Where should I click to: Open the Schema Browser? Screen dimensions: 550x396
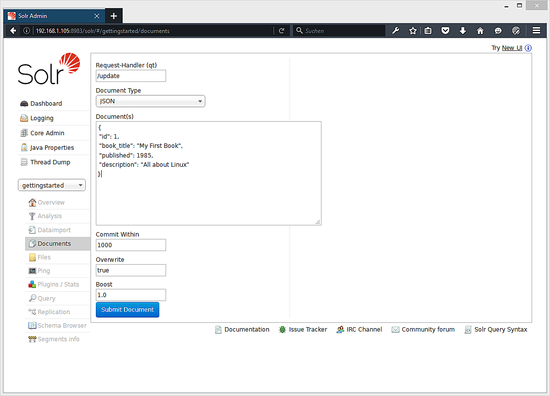pyautogui.click(x=57, y=325)
